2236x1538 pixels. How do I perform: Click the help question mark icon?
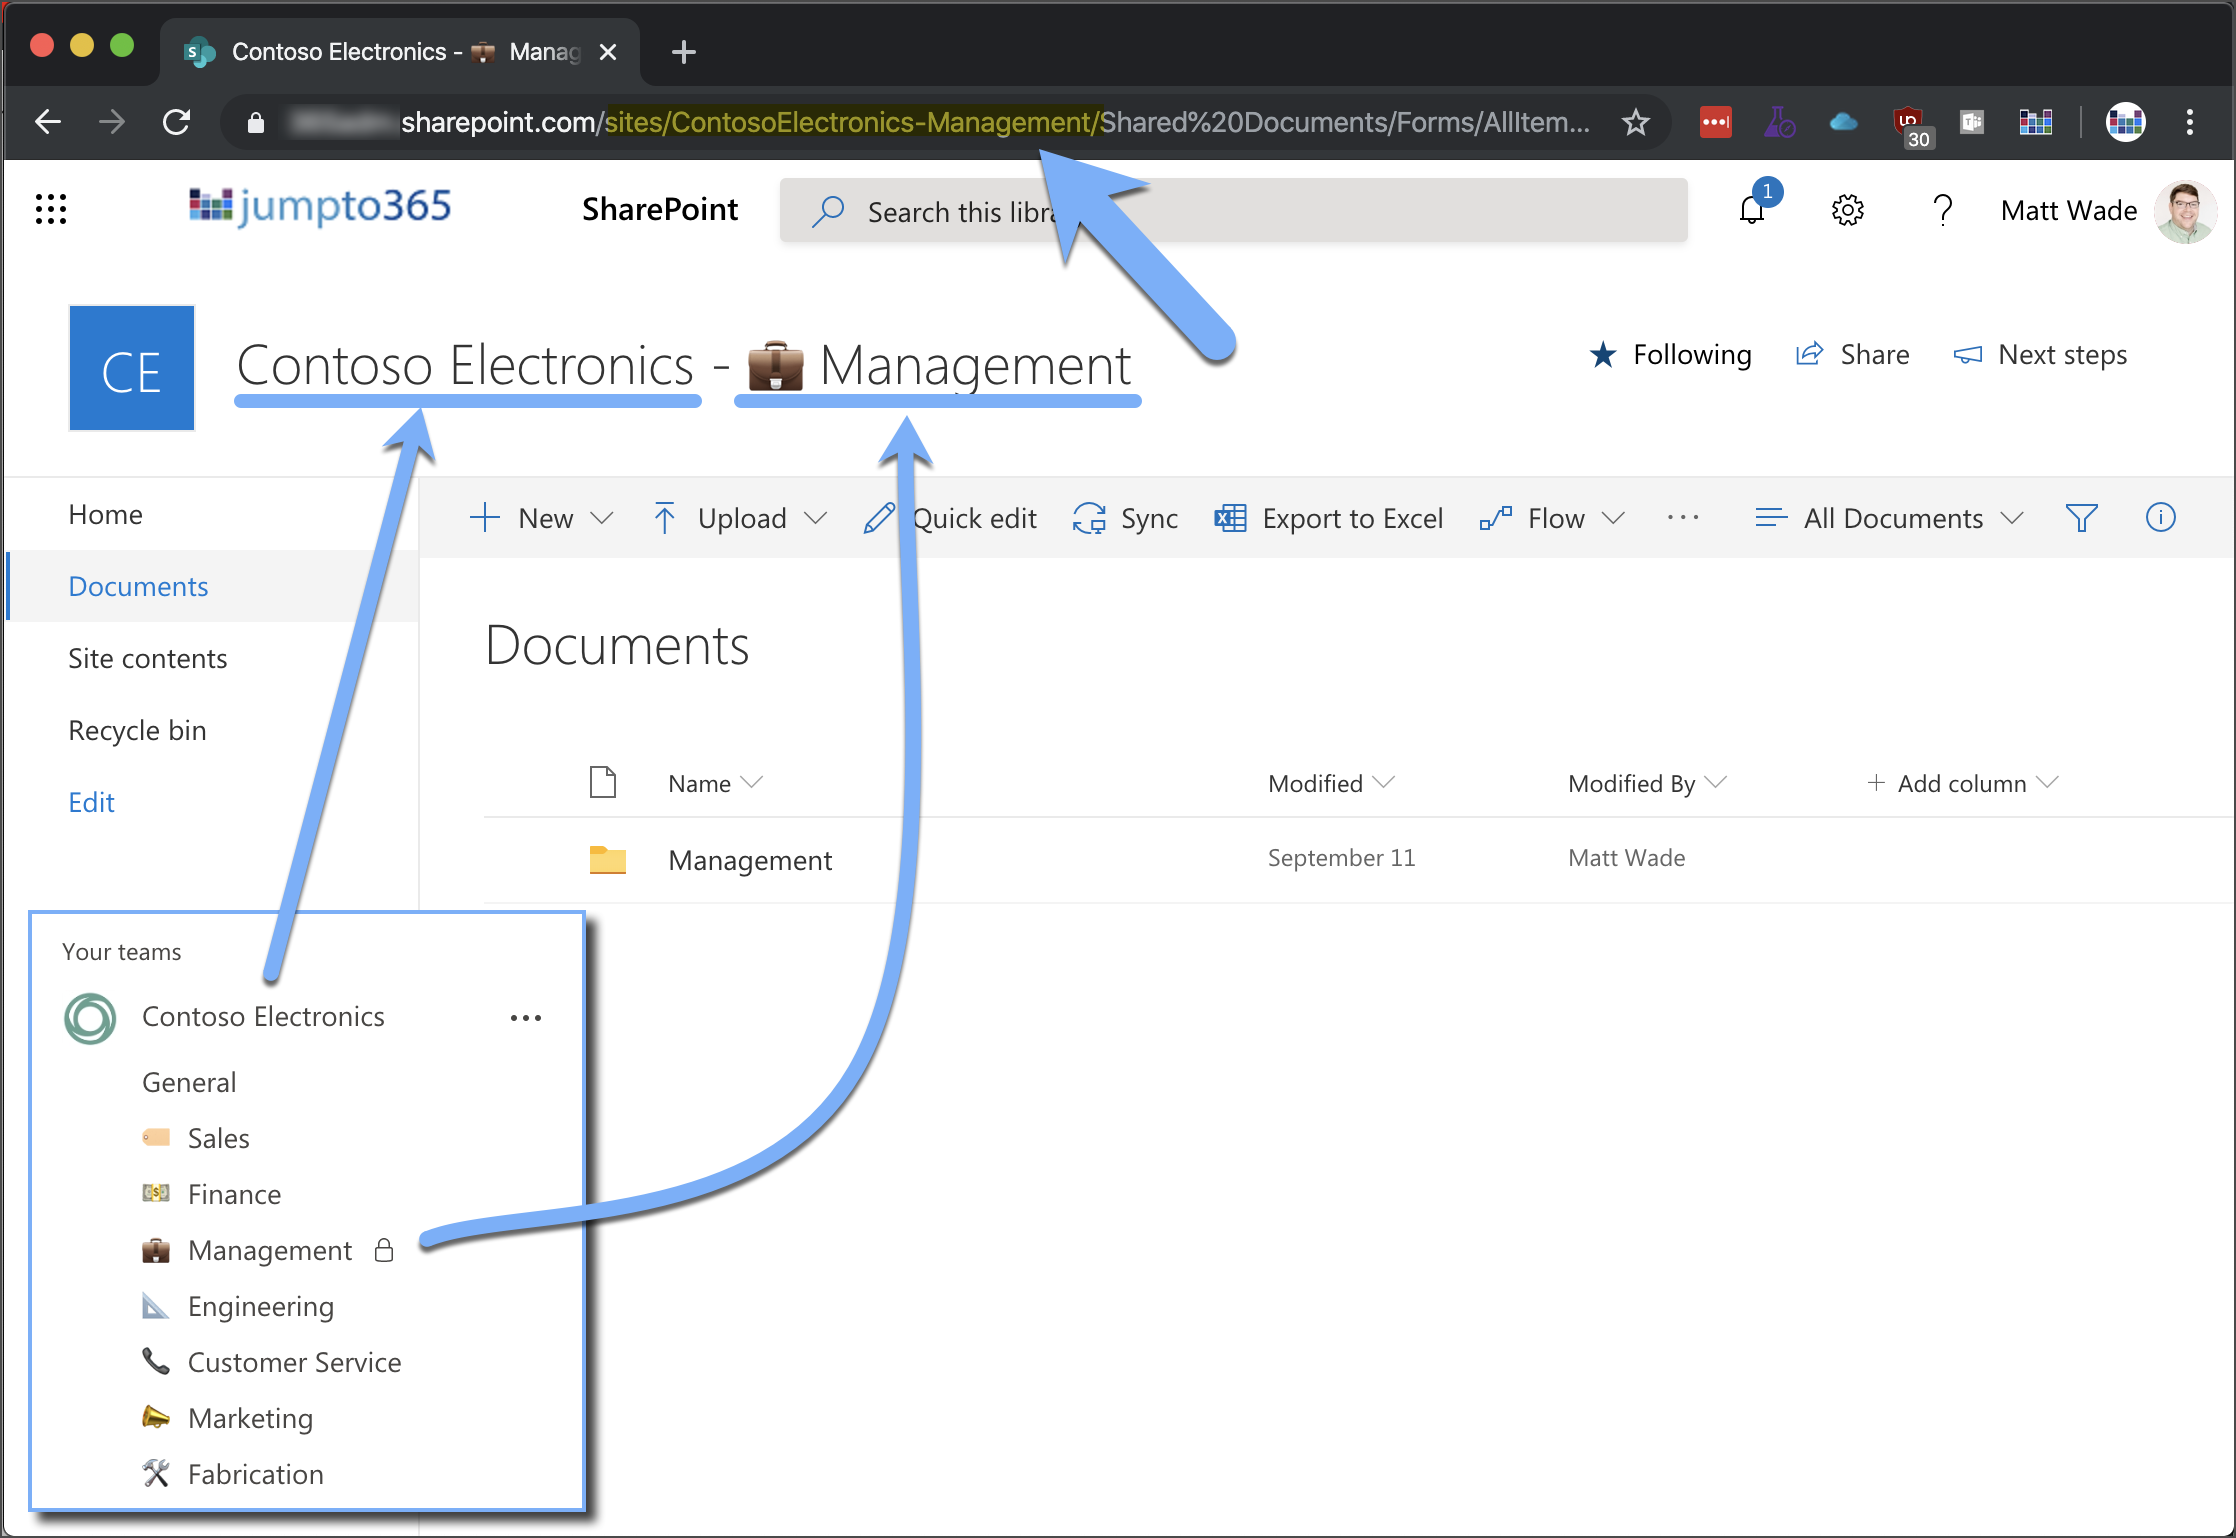[x=1942, y=210]
